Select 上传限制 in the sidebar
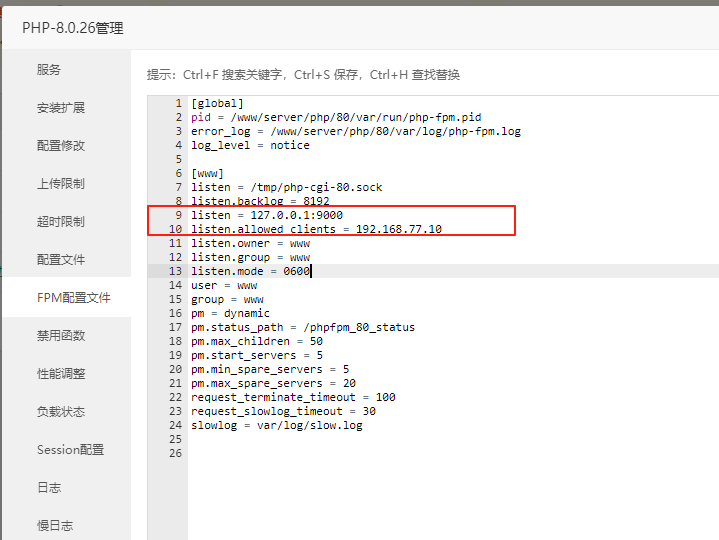Image resolution: width=719 pixels, height=540 pixels. [61, 183]
